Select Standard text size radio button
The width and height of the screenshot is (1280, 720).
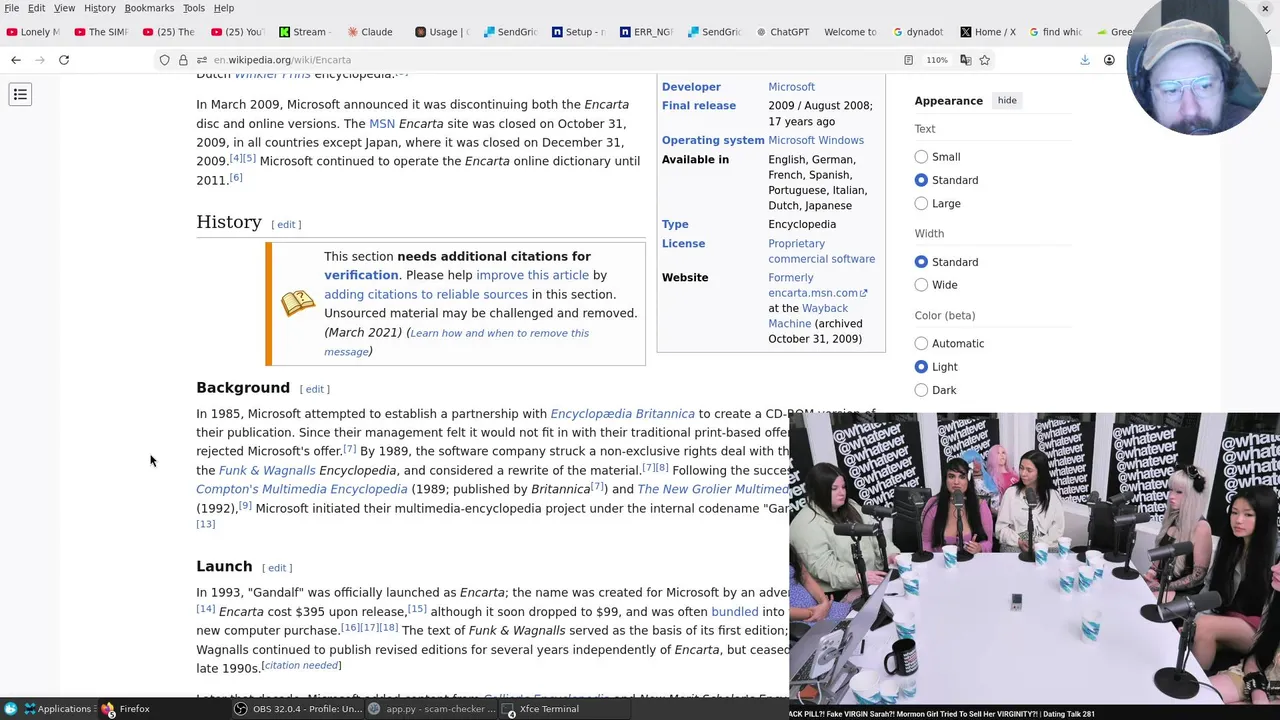(921, 180)
